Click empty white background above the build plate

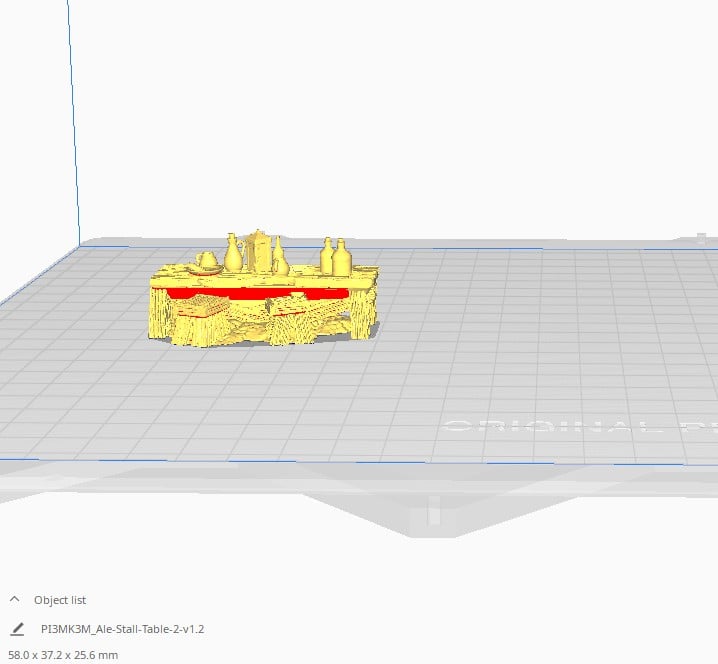pyautogui.click(x=400, y=110)
